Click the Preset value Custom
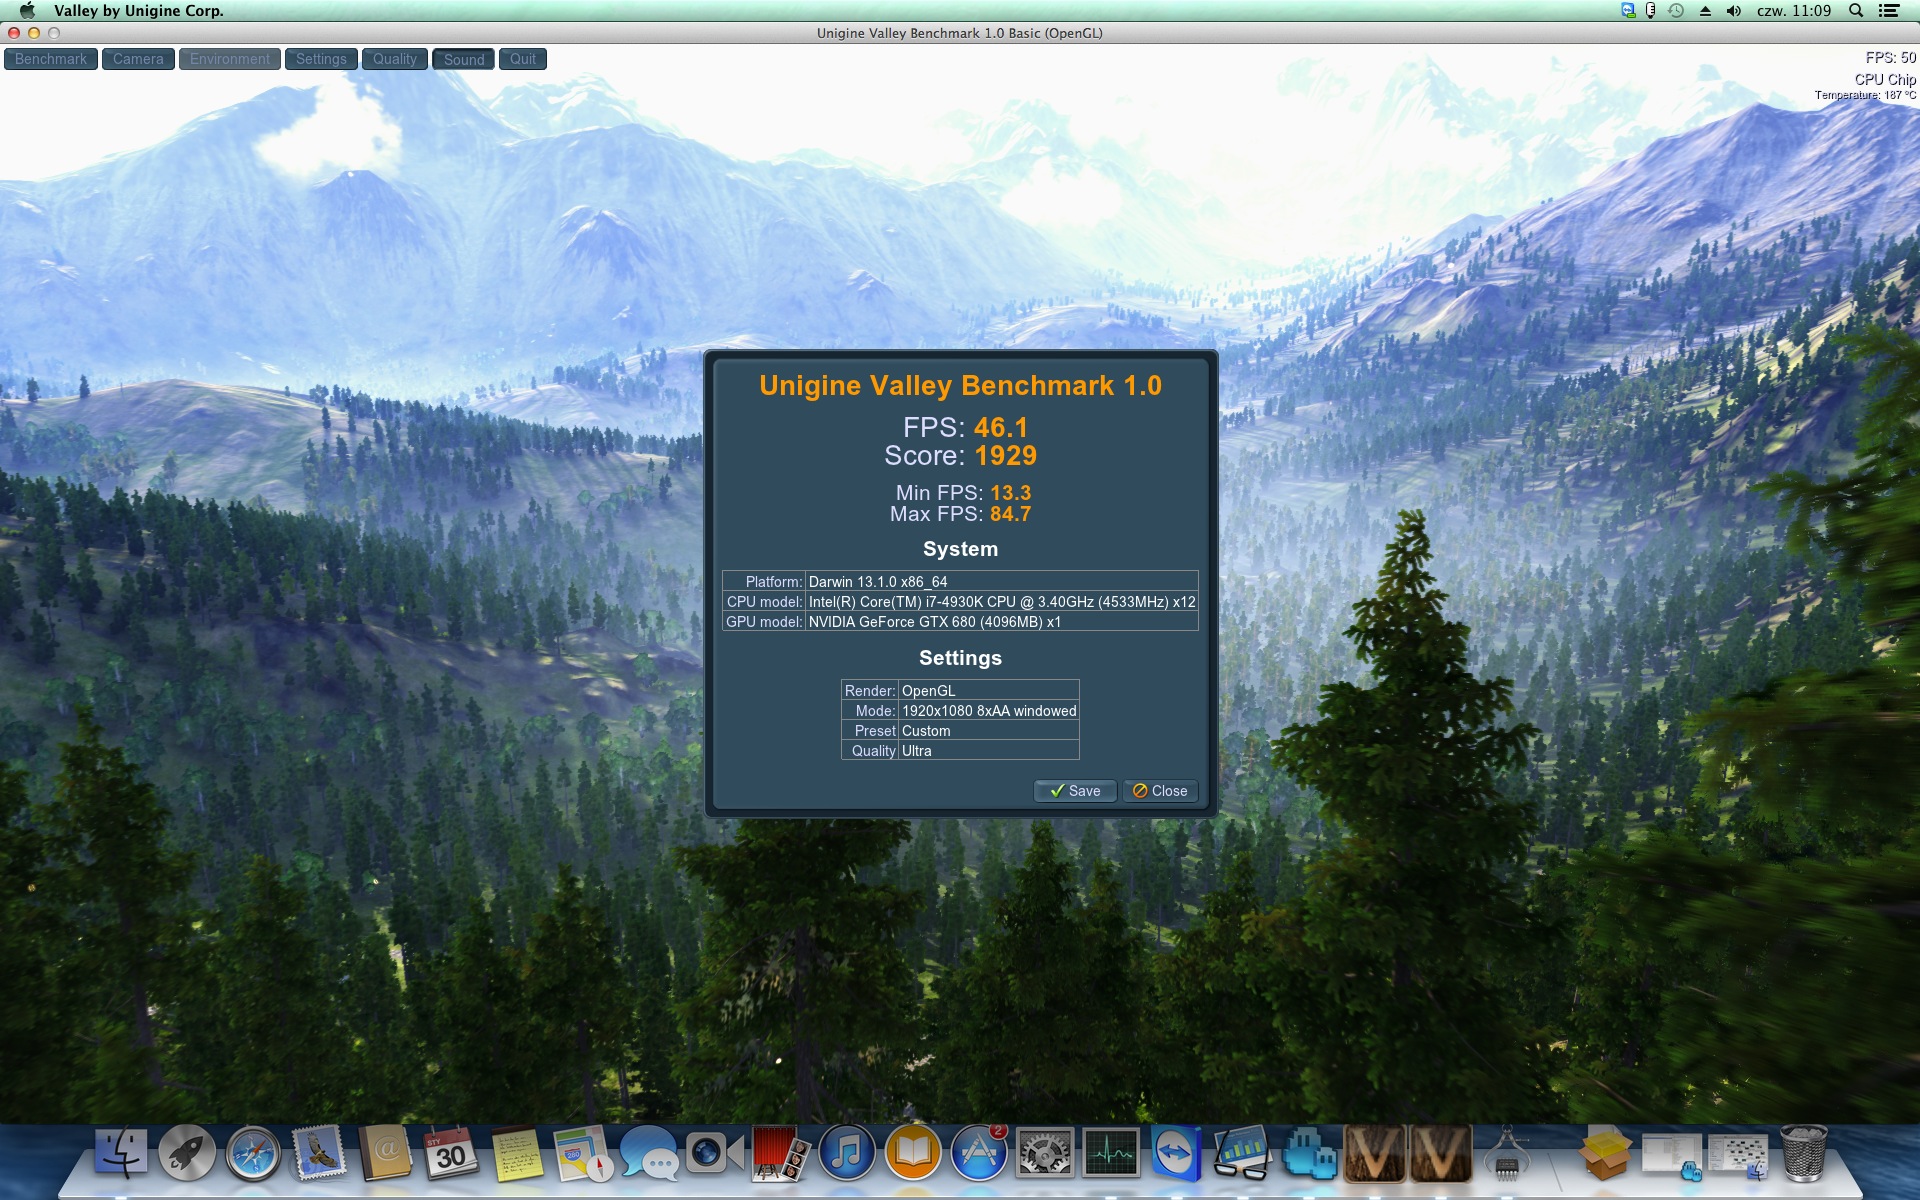 pyautogui.click(x=926, y=731)
